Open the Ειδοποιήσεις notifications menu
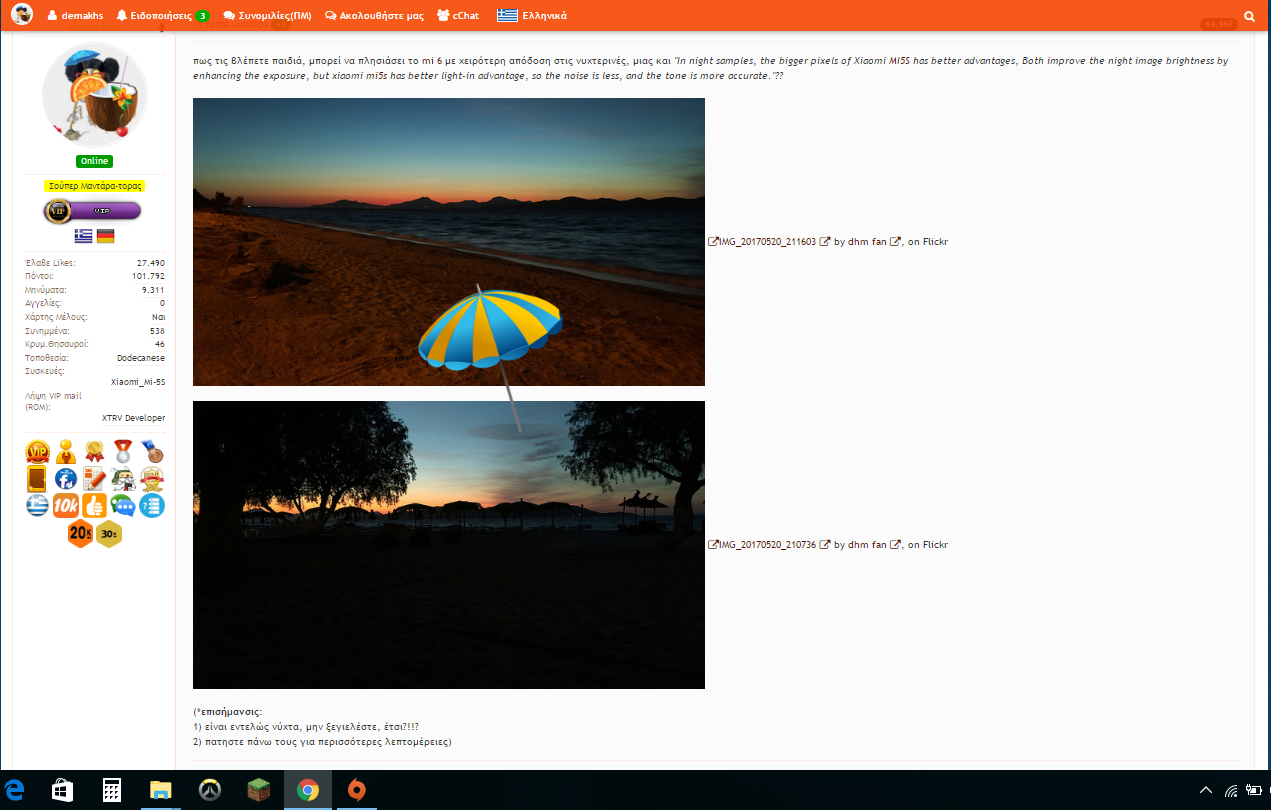The height and width of the screenshot is (810, 1271). click(x=161, y=16)
